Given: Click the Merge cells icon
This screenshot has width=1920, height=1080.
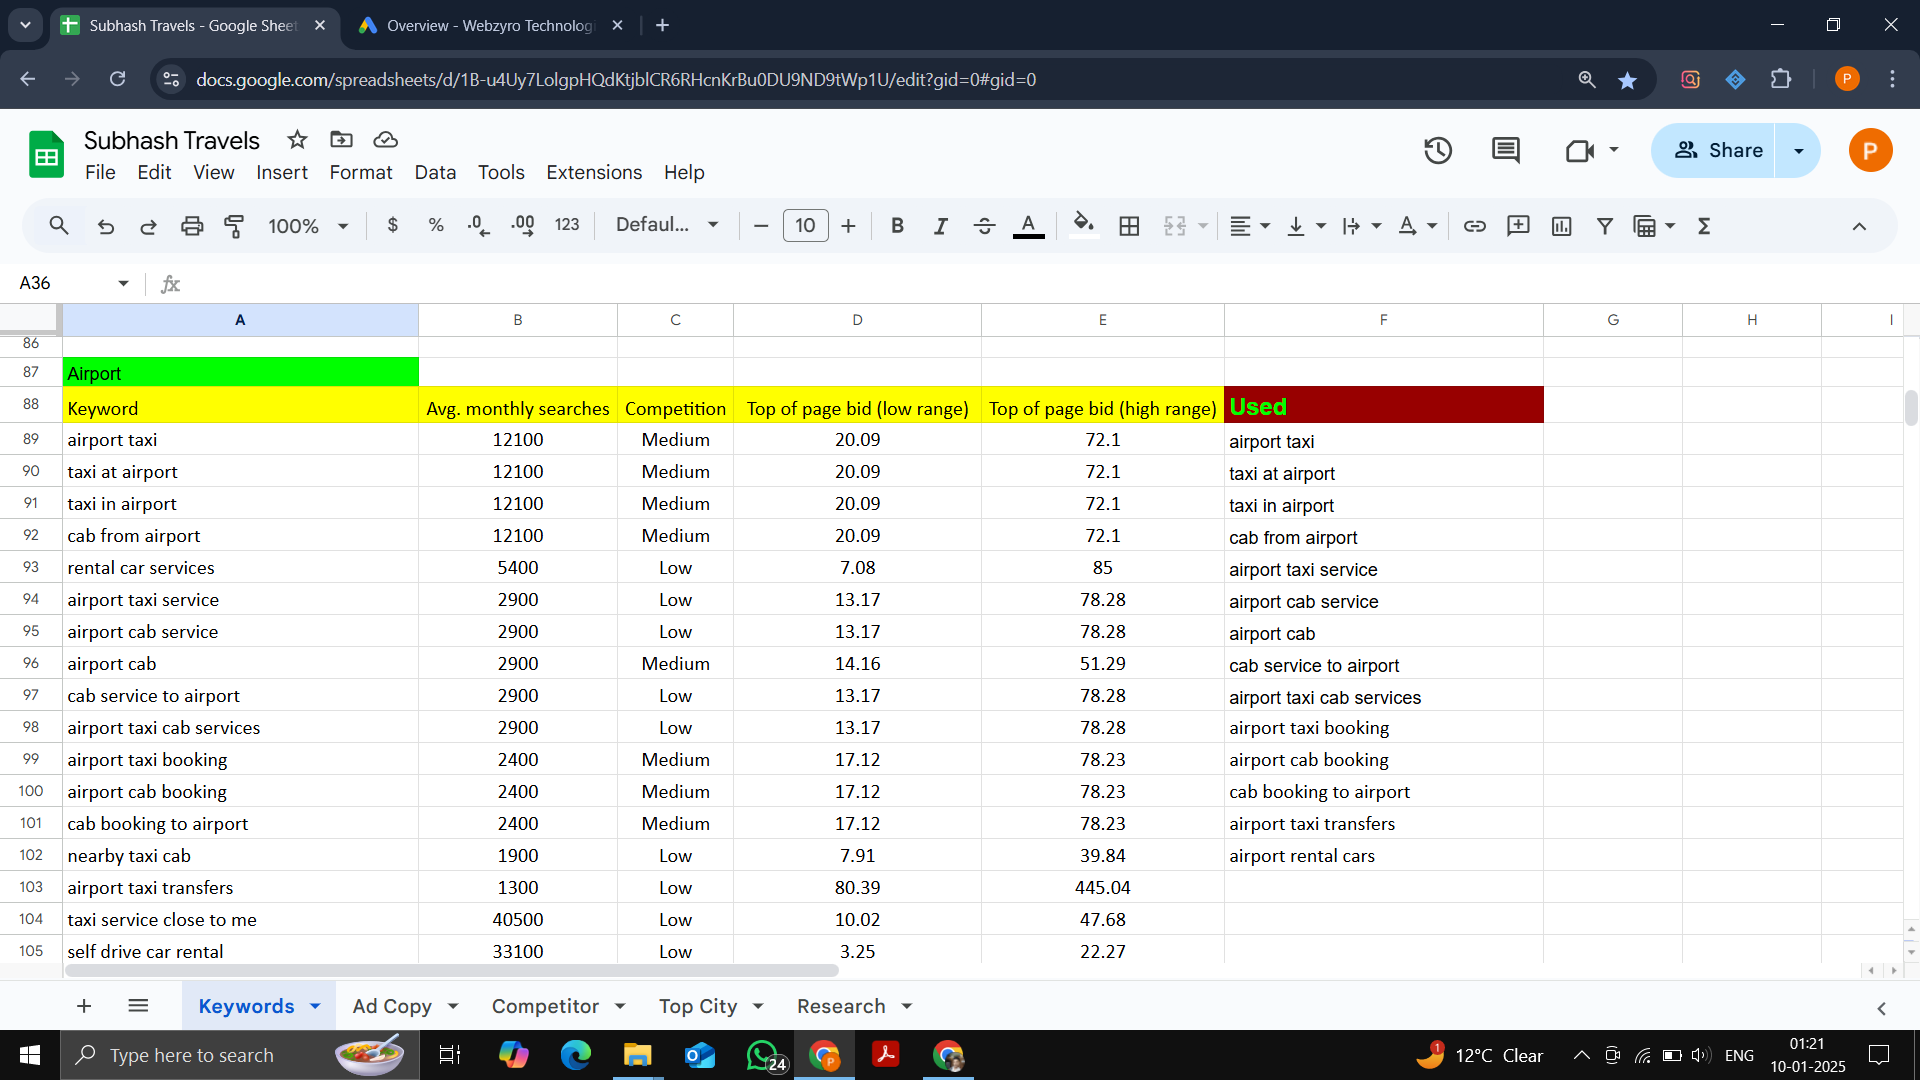Looking at the screenshot, I should 1175,226.
